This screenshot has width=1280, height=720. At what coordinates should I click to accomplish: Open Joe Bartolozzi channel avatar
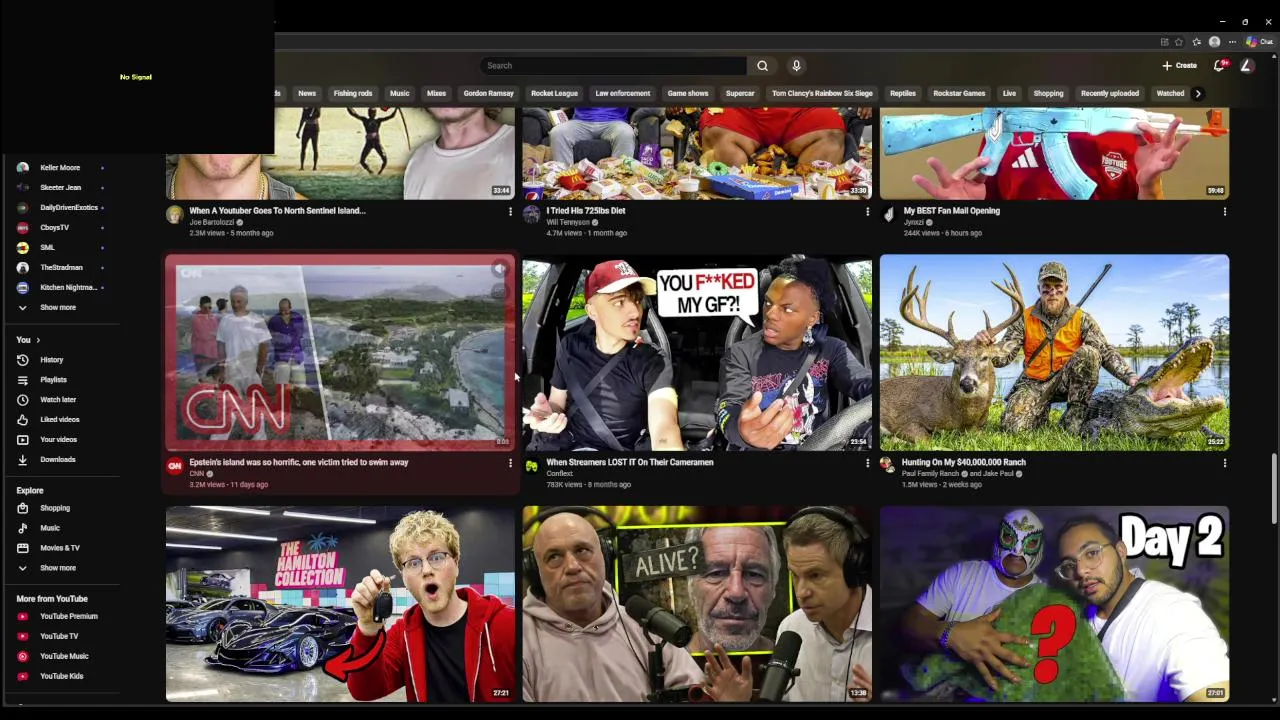[174, 214]
